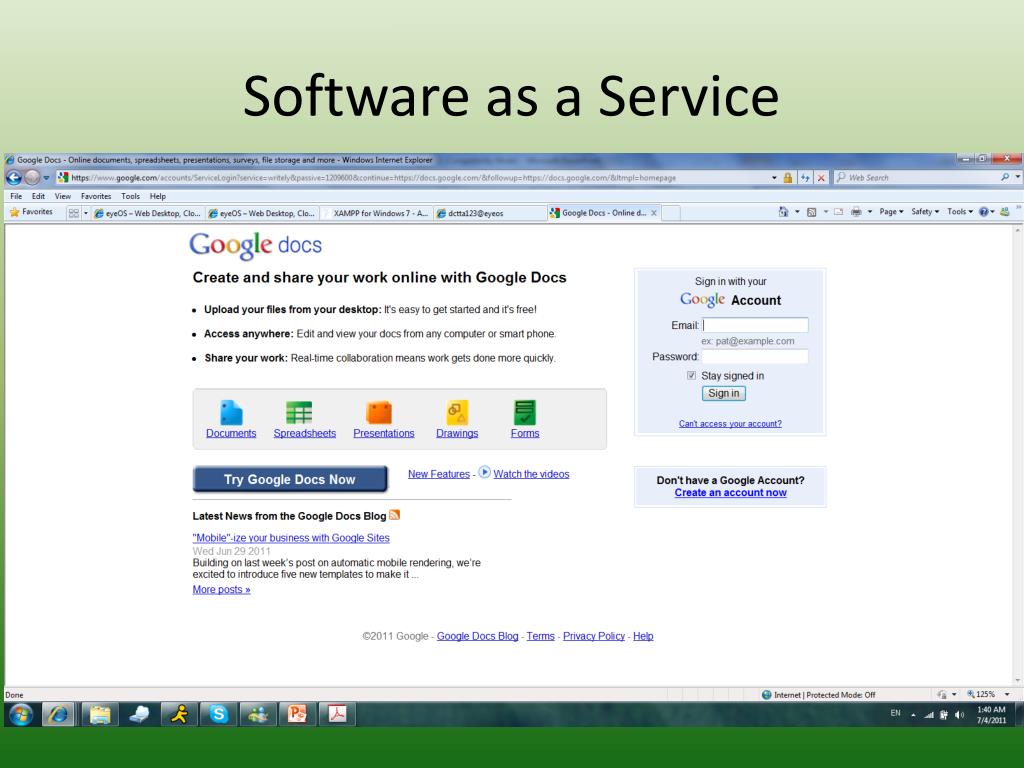The width and height of the screenshot is (1024, 768).
Task: Click the Internet Explorer taskbar icon
Action: coord(59,714)
